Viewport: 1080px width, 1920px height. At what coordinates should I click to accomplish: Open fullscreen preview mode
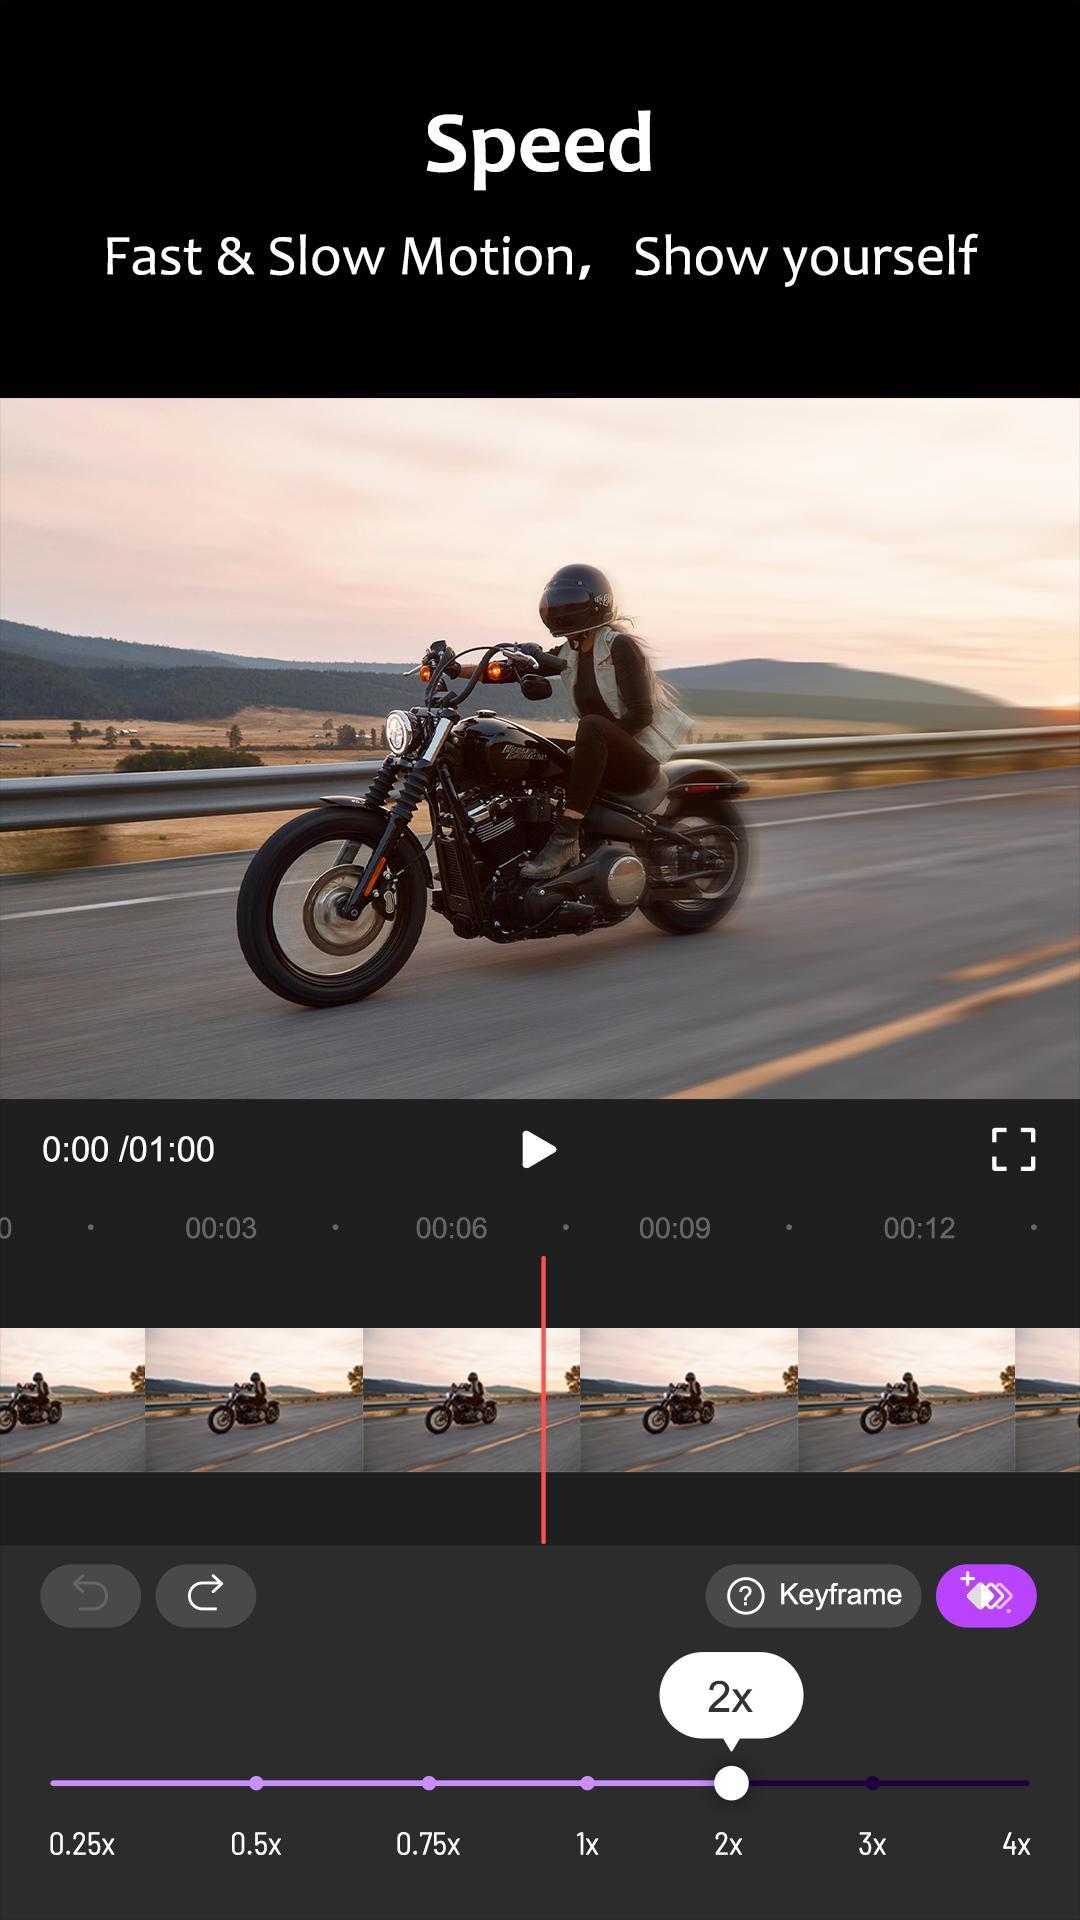click(x=1013, y=1149)
